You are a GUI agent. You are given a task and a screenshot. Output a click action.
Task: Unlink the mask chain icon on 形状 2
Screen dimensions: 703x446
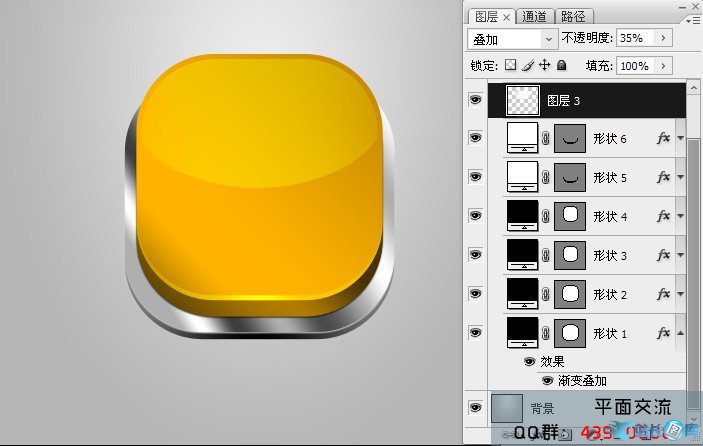[546, 294]
